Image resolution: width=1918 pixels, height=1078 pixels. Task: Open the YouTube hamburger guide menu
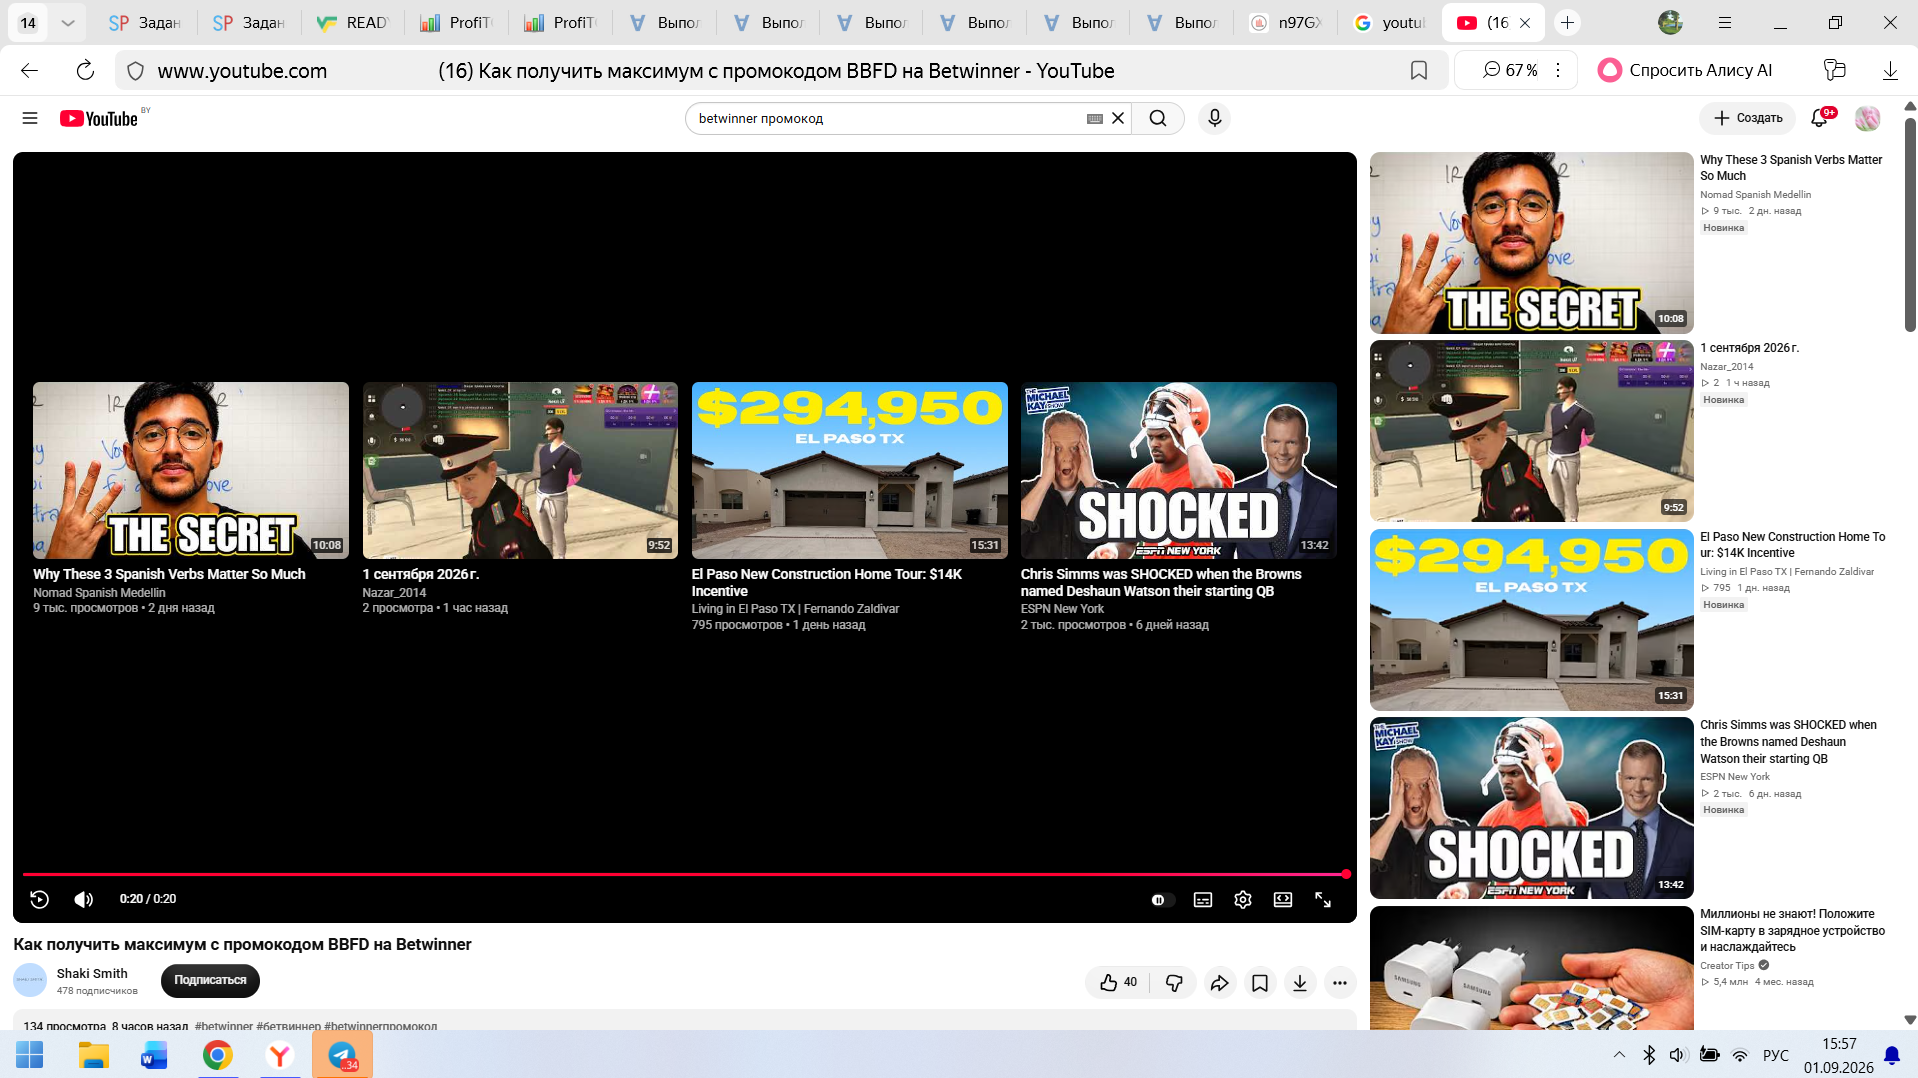click(x=30, y=118)
